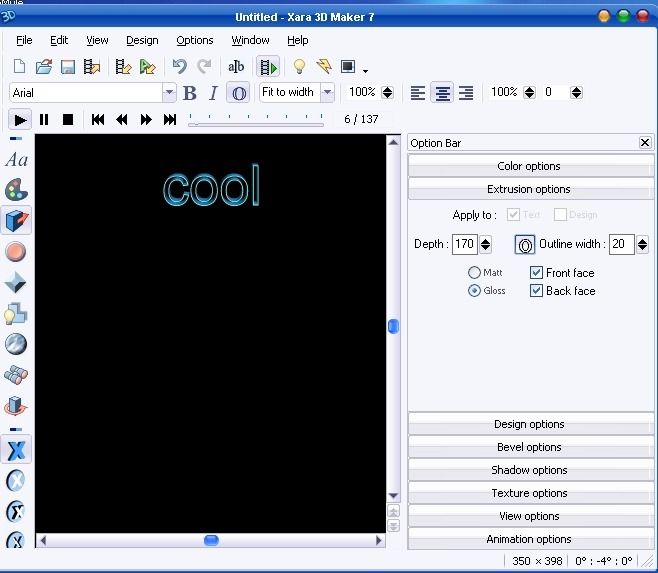
Task: Click the frame display icon
Action: 348,66
